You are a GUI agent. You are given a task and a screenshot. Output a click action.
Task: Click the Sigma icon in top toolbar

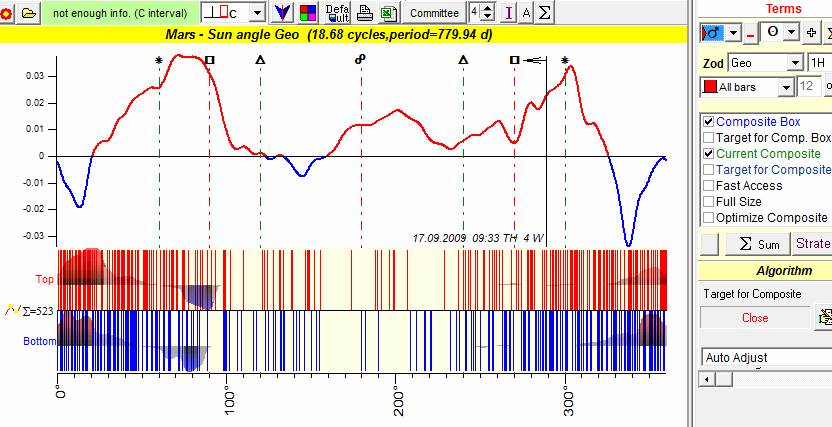[x=544, y=13]
